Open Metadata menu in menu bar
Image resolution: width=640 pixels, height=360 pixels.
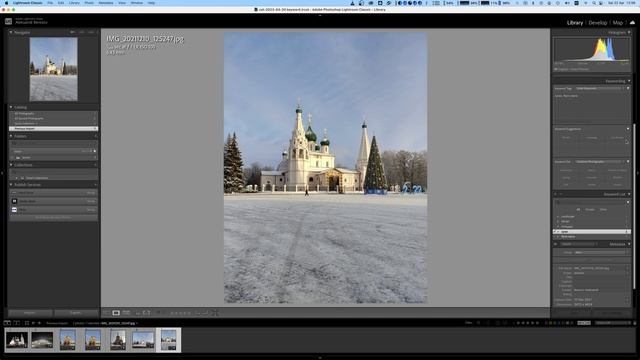click(x=106, y=3)
